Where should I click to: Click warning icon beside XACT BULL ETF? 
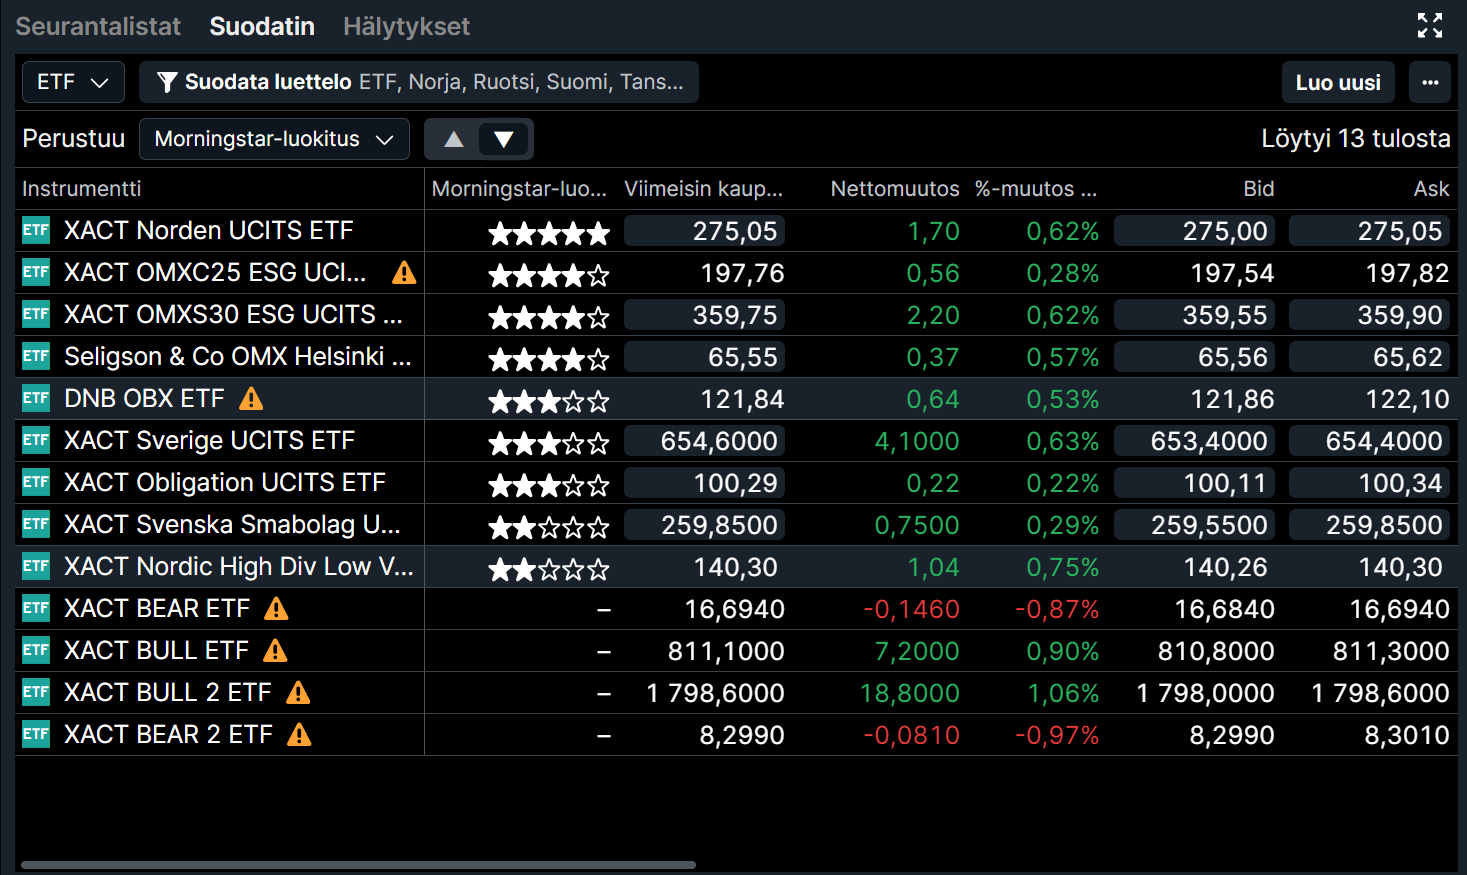275,650
